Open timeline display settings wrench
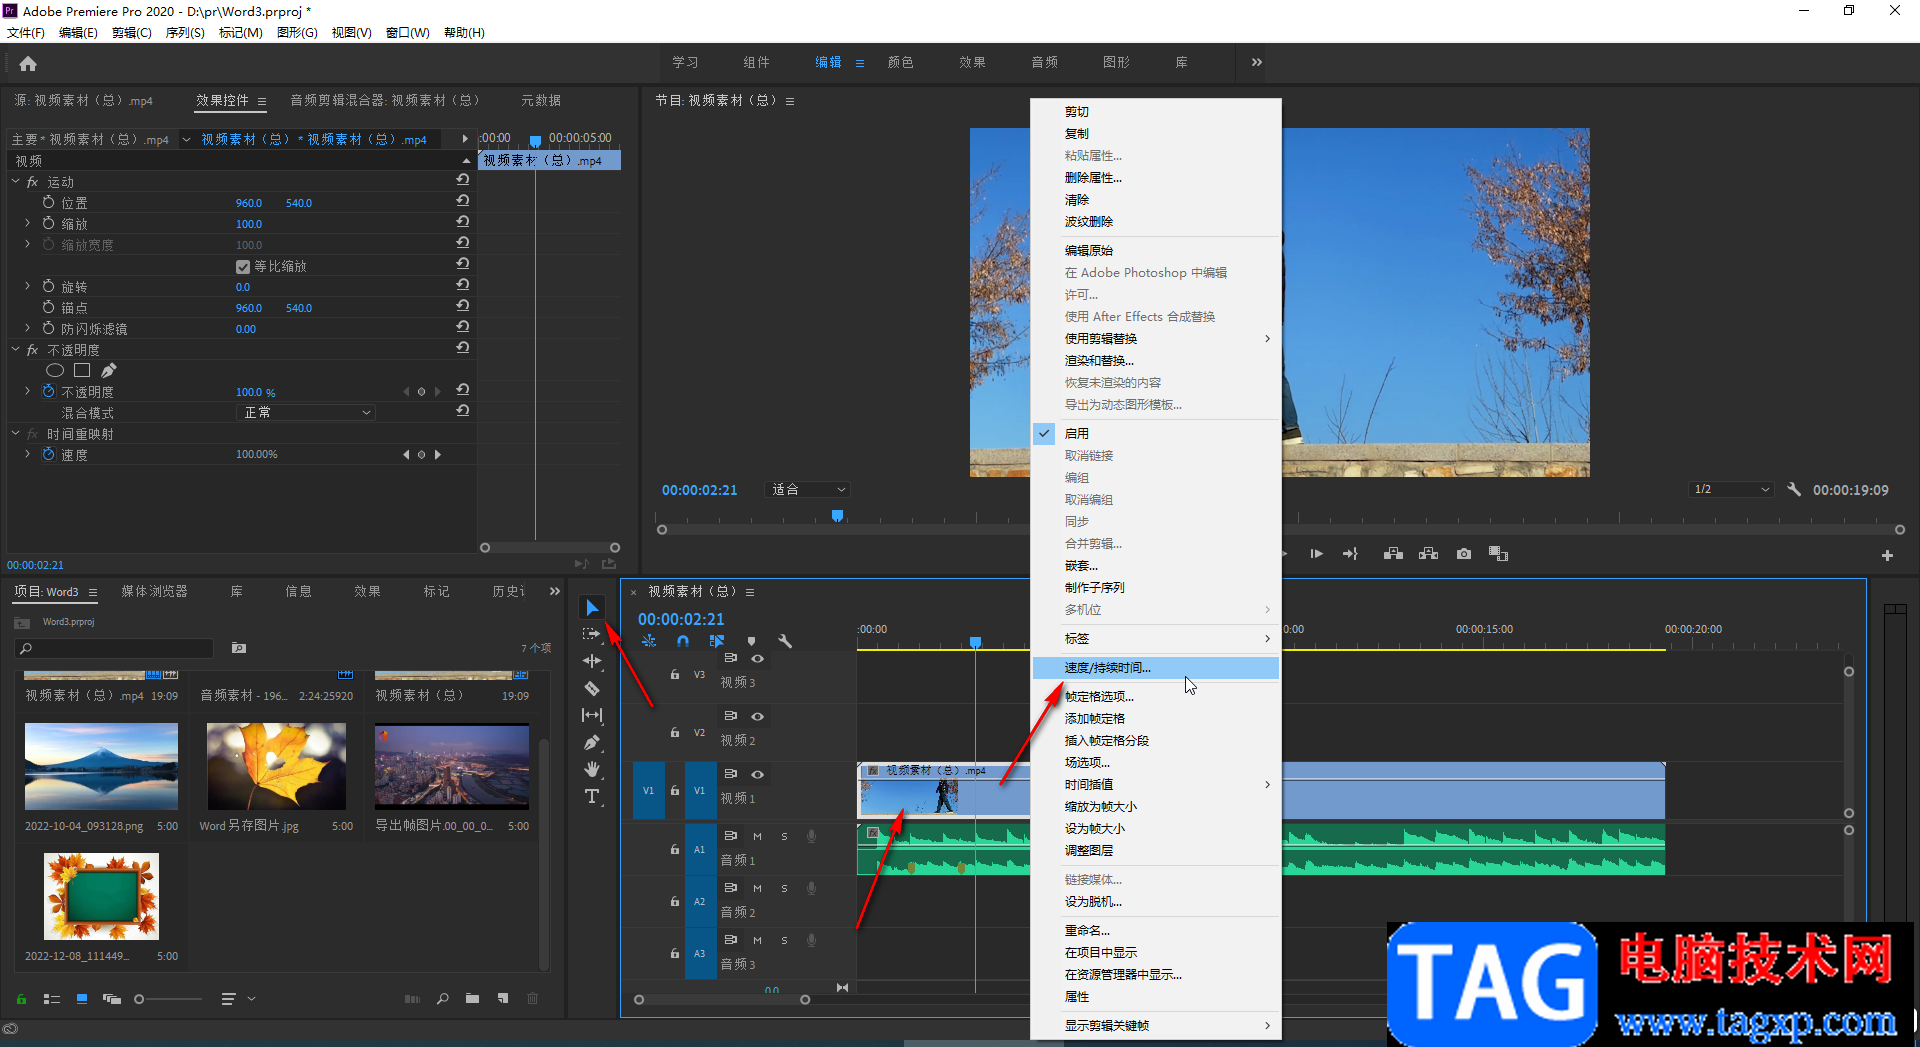Viewport: 1920px width, 1047px height. (785, 641)
